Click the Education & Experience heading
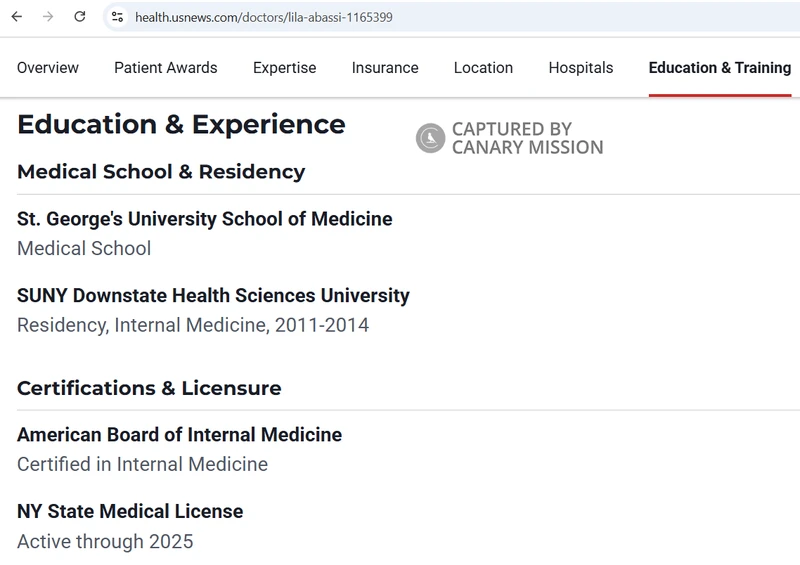 pos(181,125)
